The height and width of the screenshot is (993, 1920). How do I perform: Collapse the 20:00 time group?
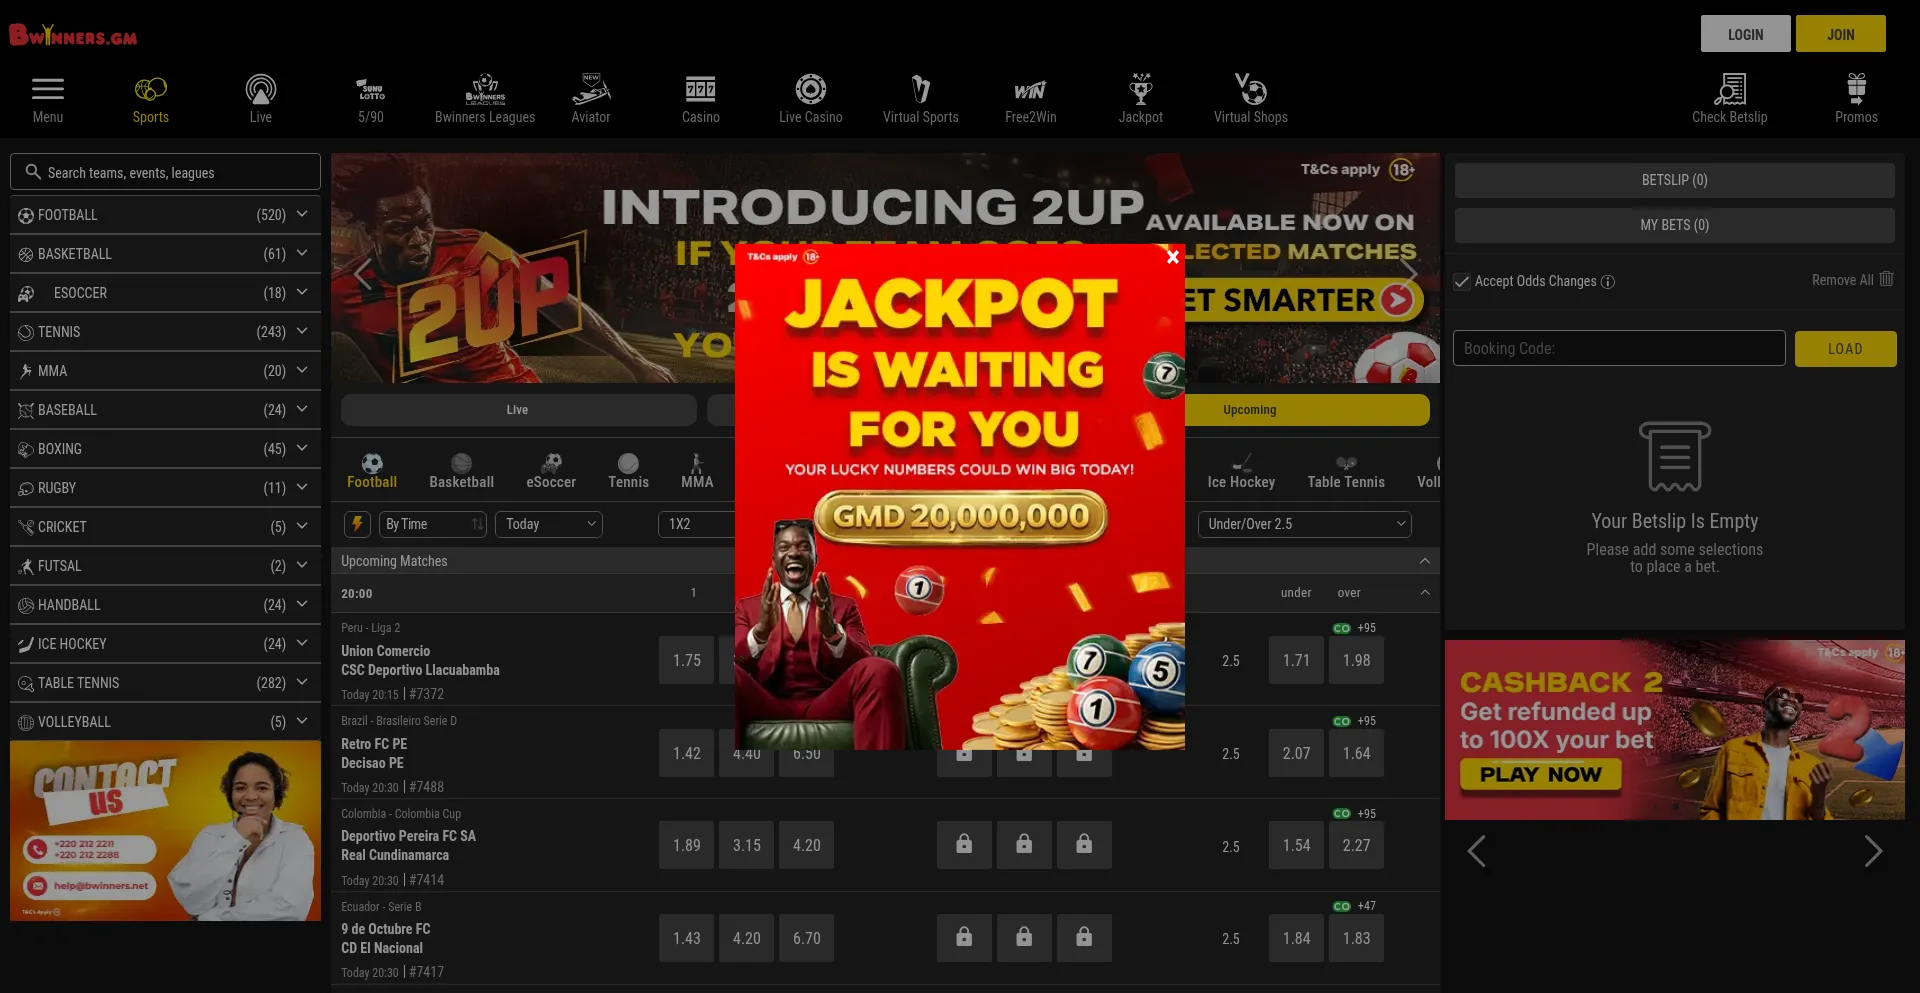[1425, 593]
